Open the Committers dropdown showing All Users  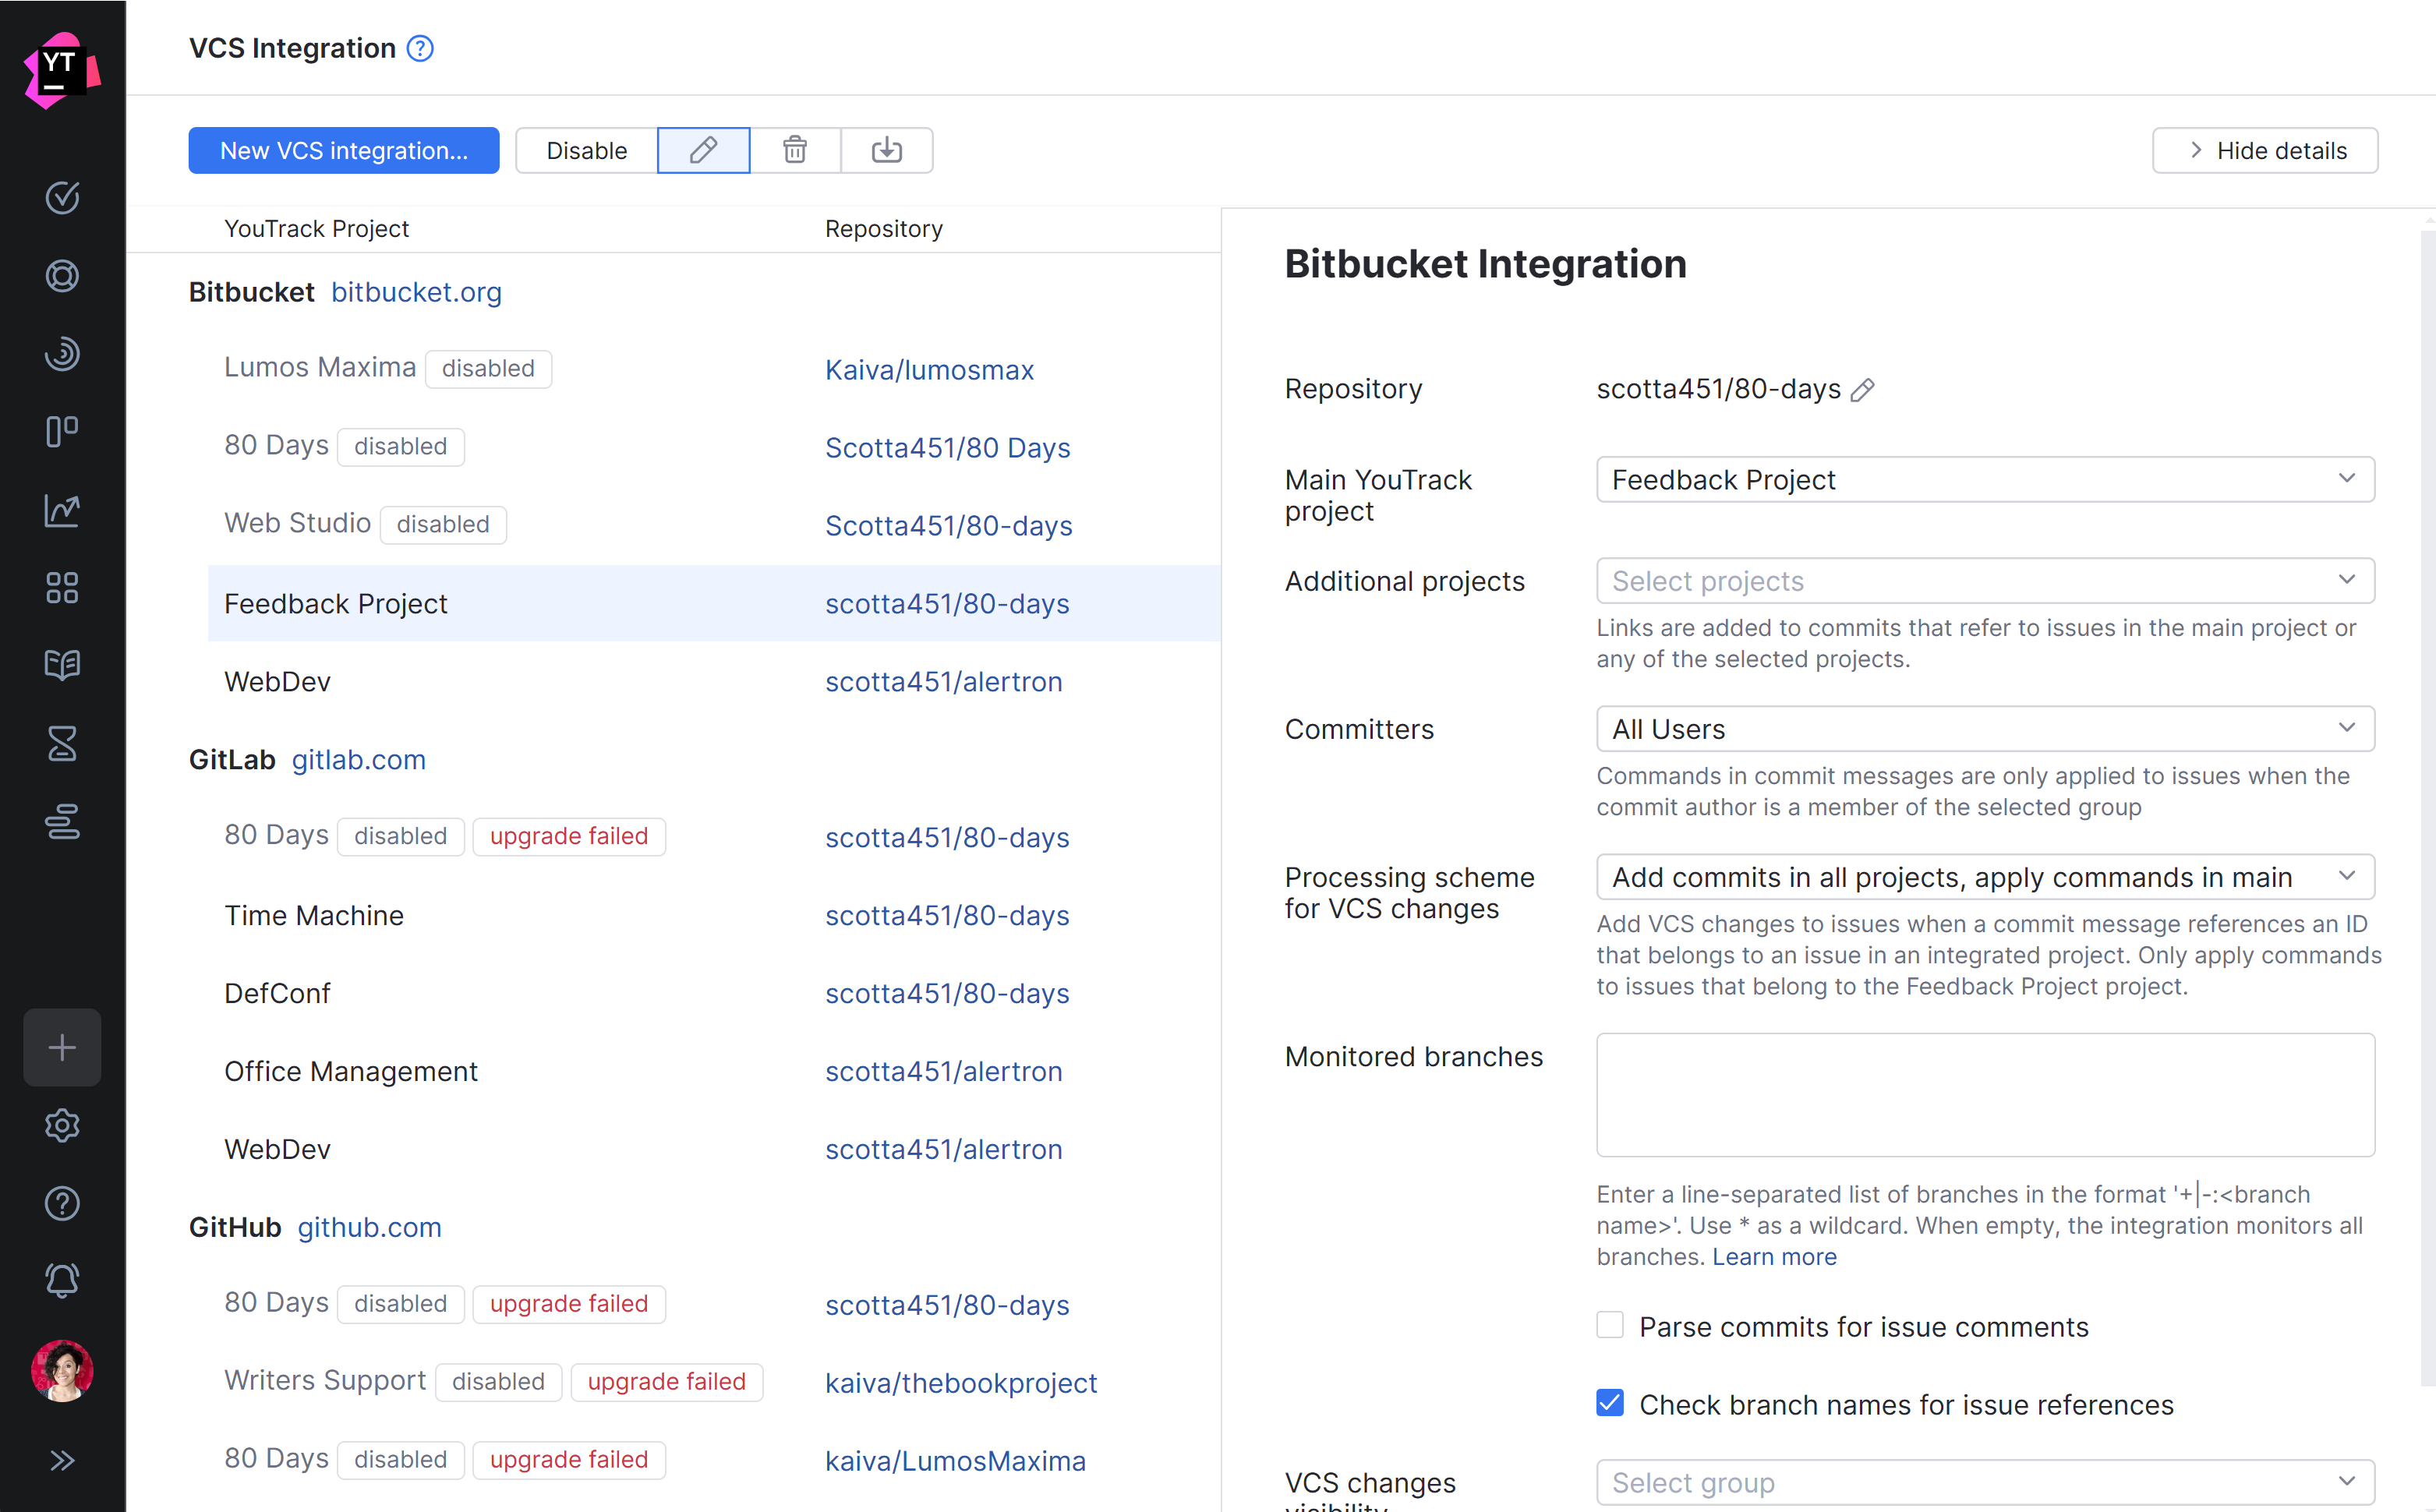coord(1985,728)
